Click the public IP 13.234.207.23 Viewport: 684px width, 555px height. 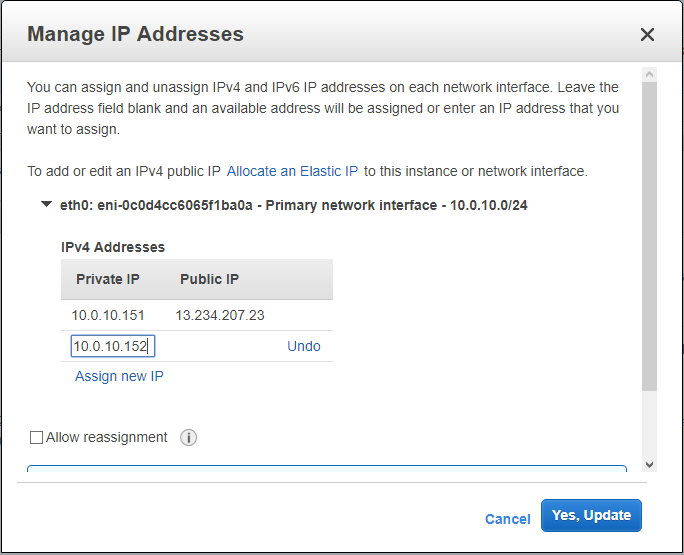coord(220,315)
